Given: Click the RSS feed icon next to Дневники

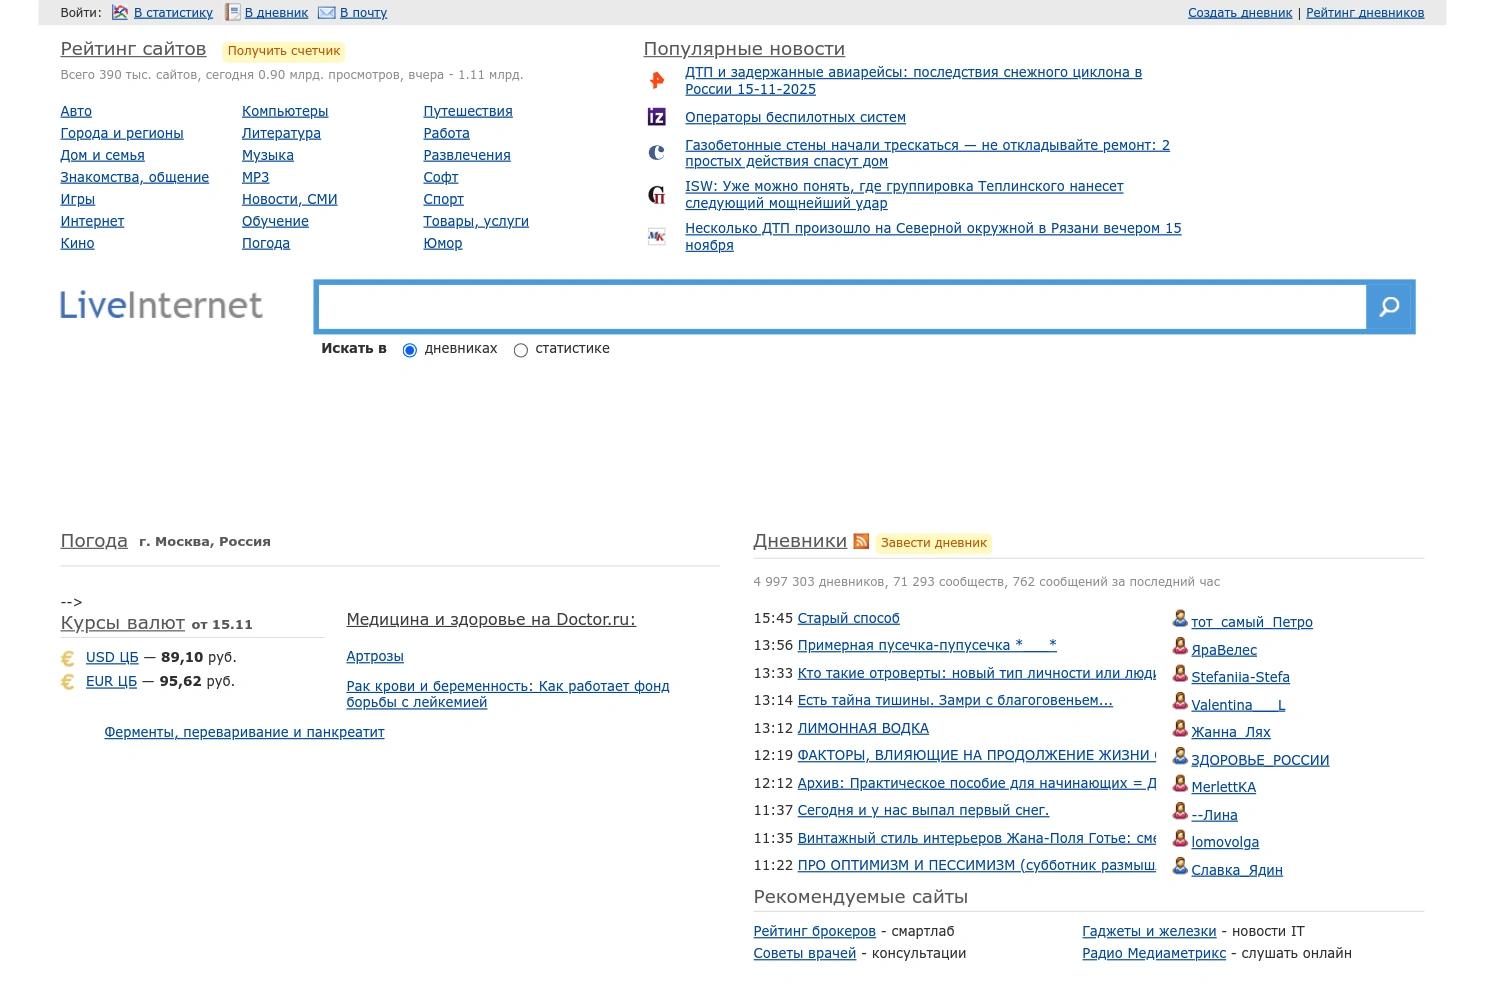Looking at the screenshot, I should click(x=861, y=541).
